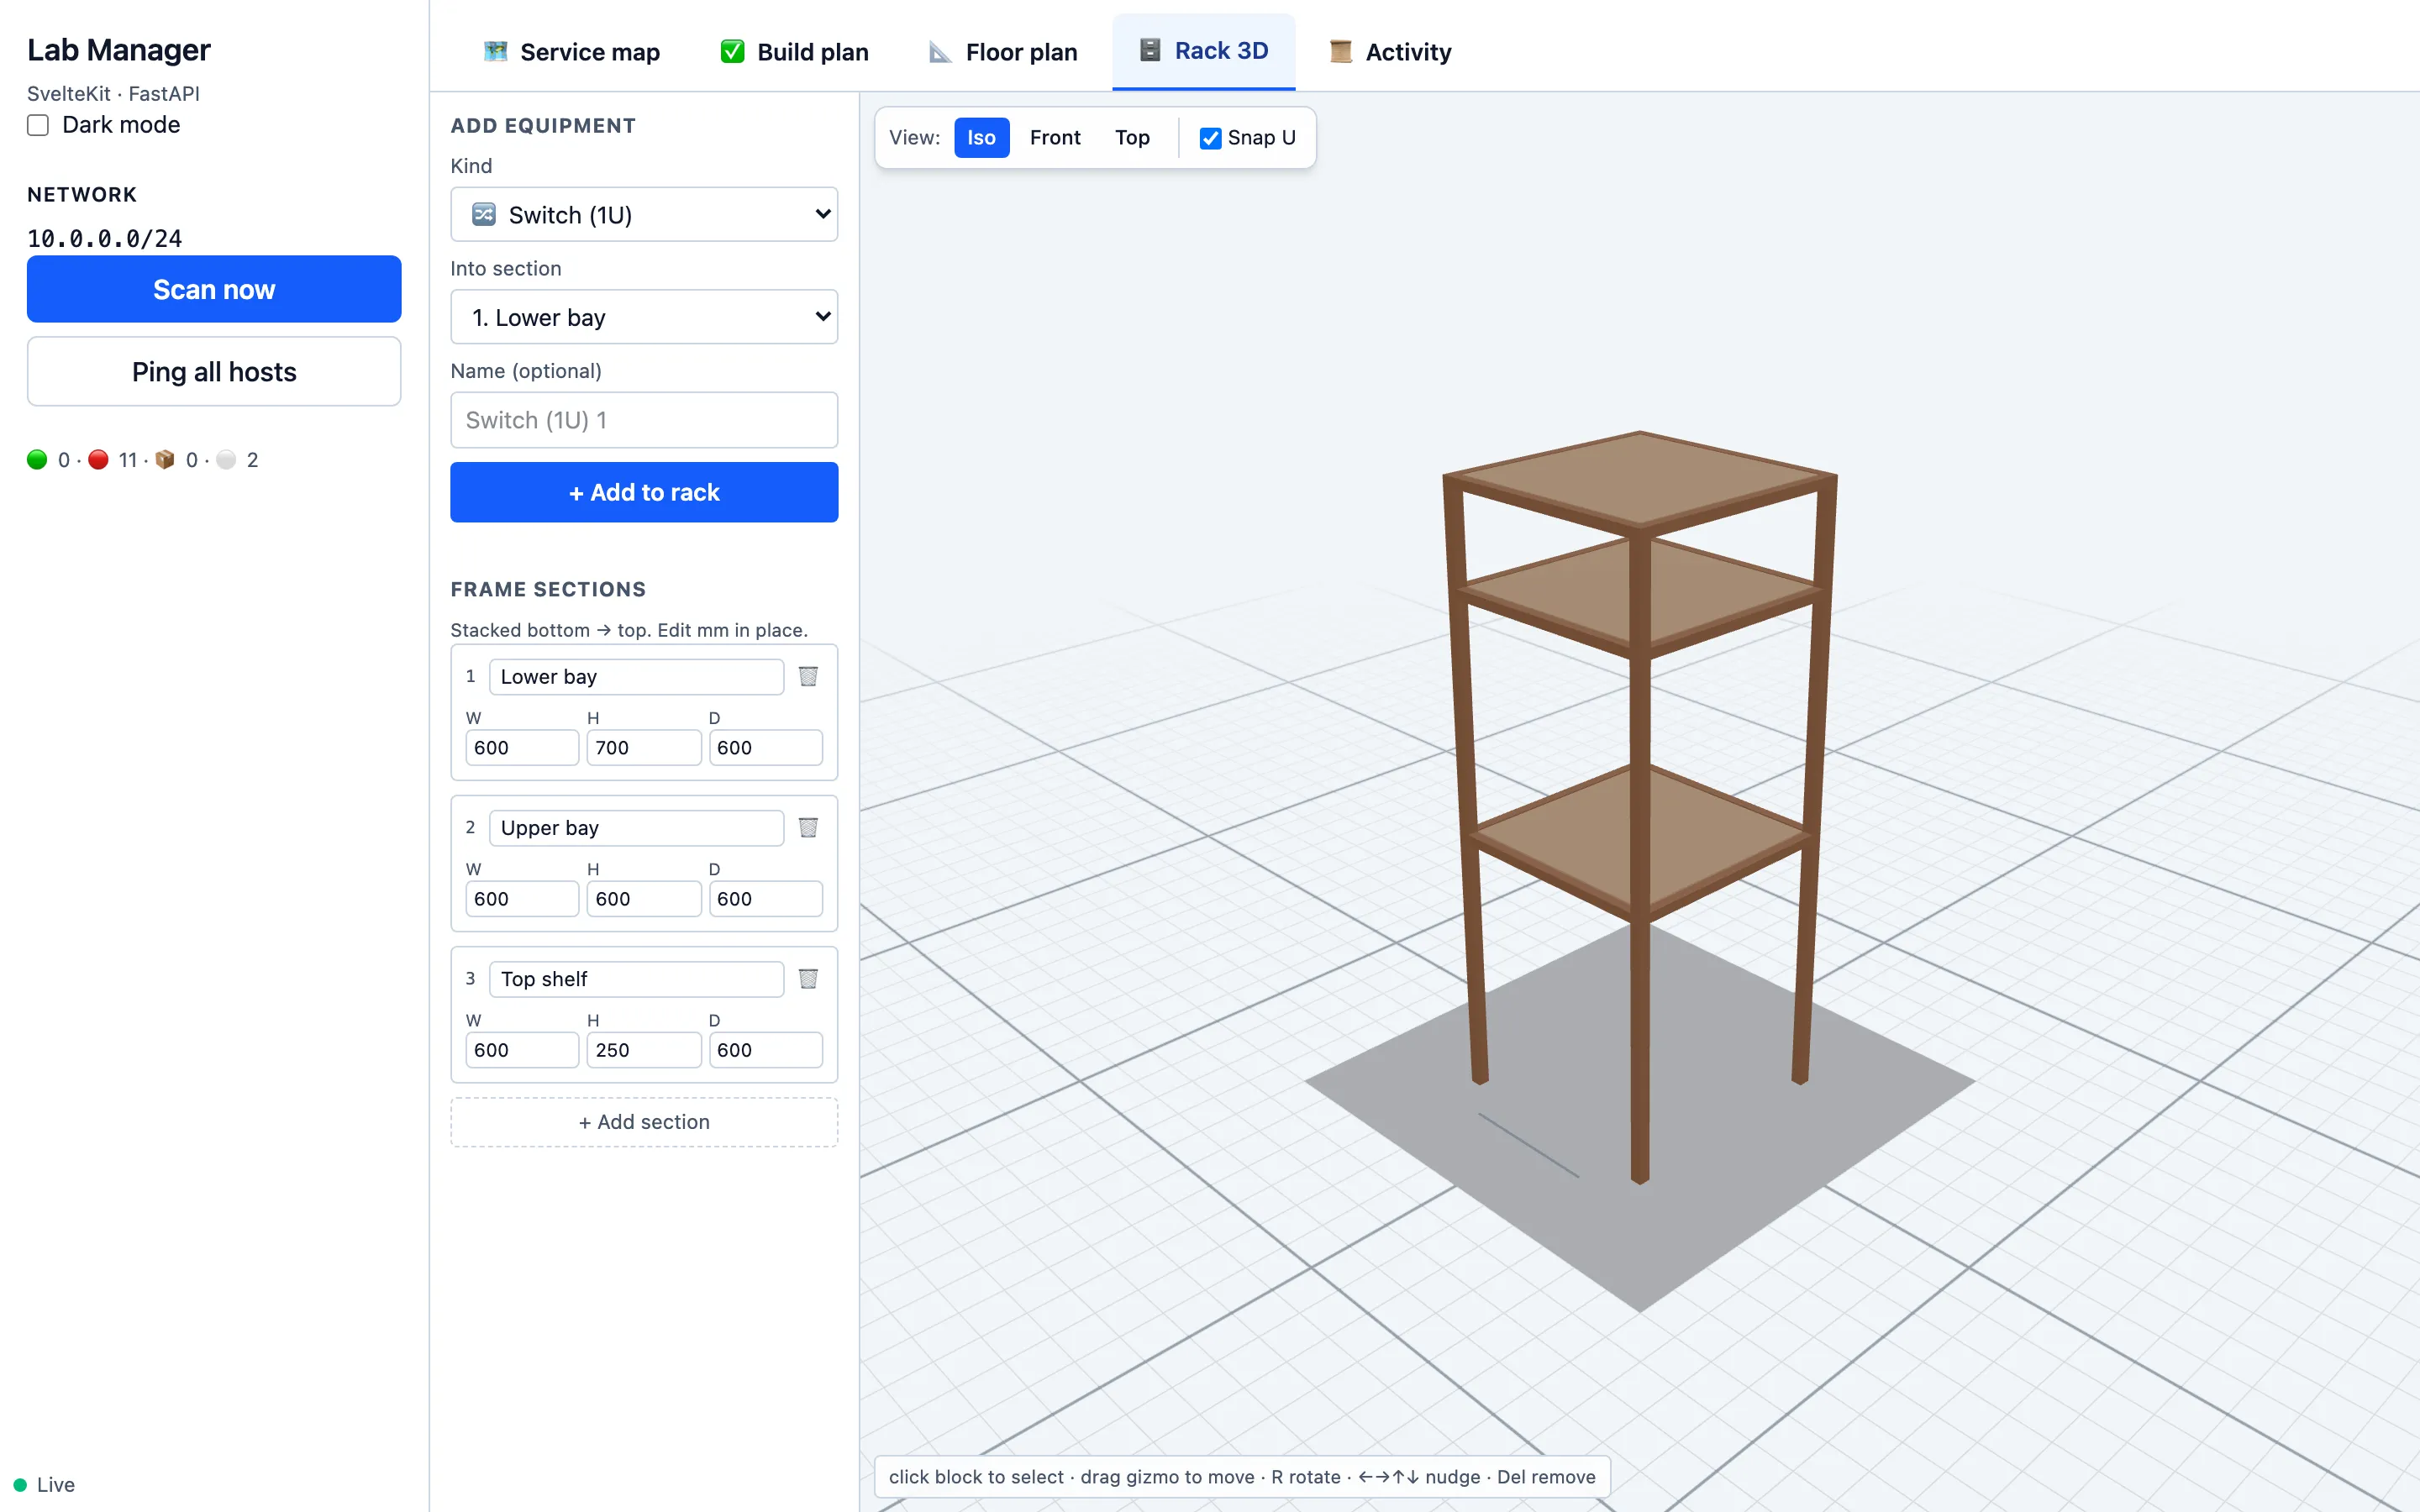
Task: Edit Top shelf width field
Action: 522,1050
